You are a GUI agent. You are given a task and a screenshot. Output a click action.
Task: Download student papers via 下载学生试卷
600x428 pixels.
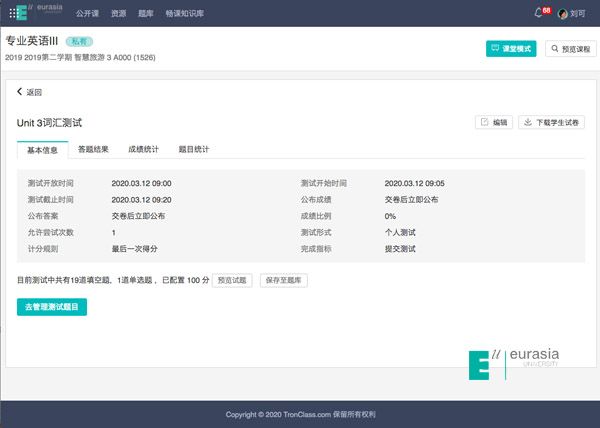tap(551, 122)
